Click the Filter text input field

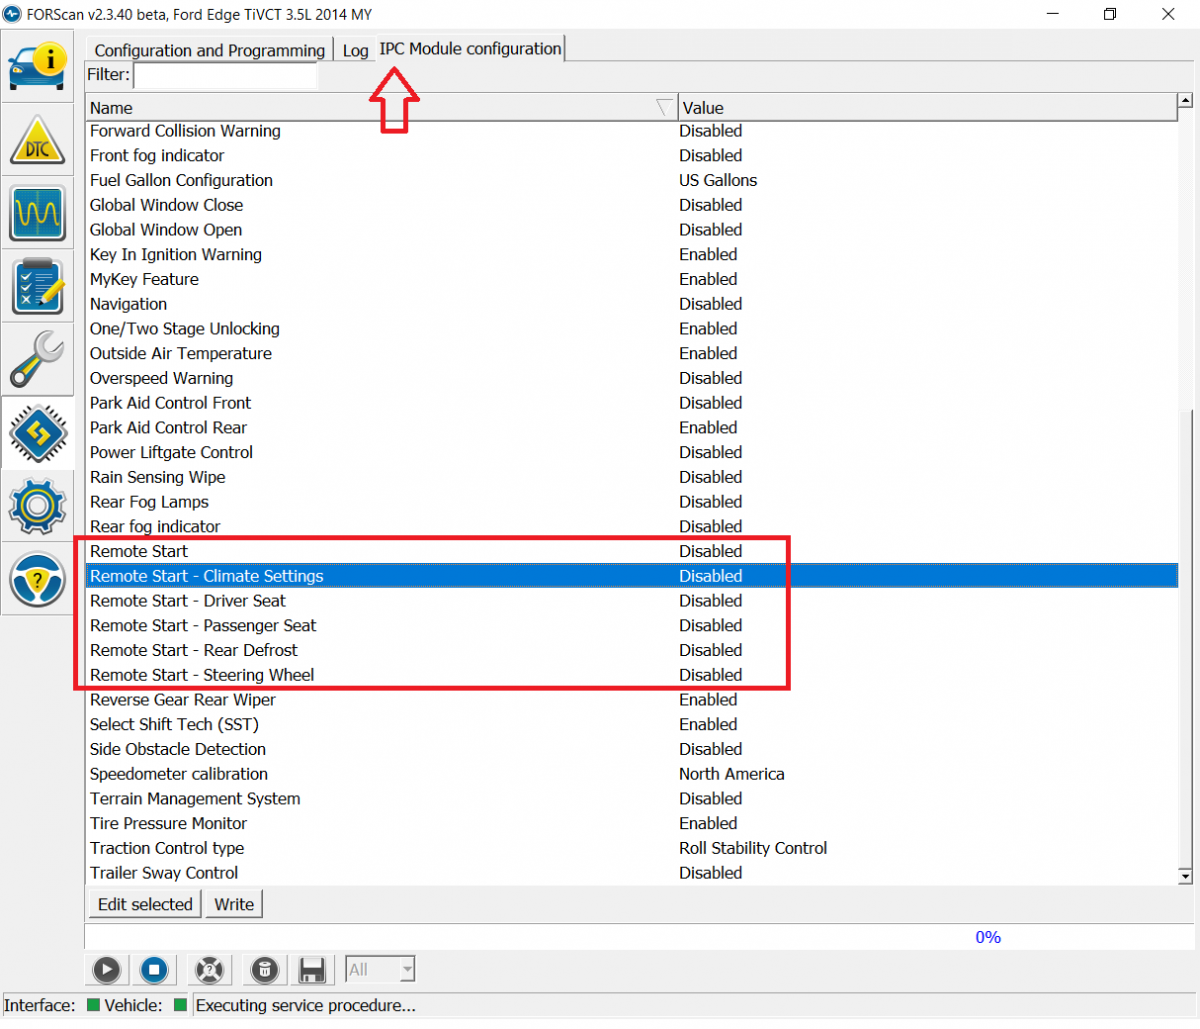(225, 75)
